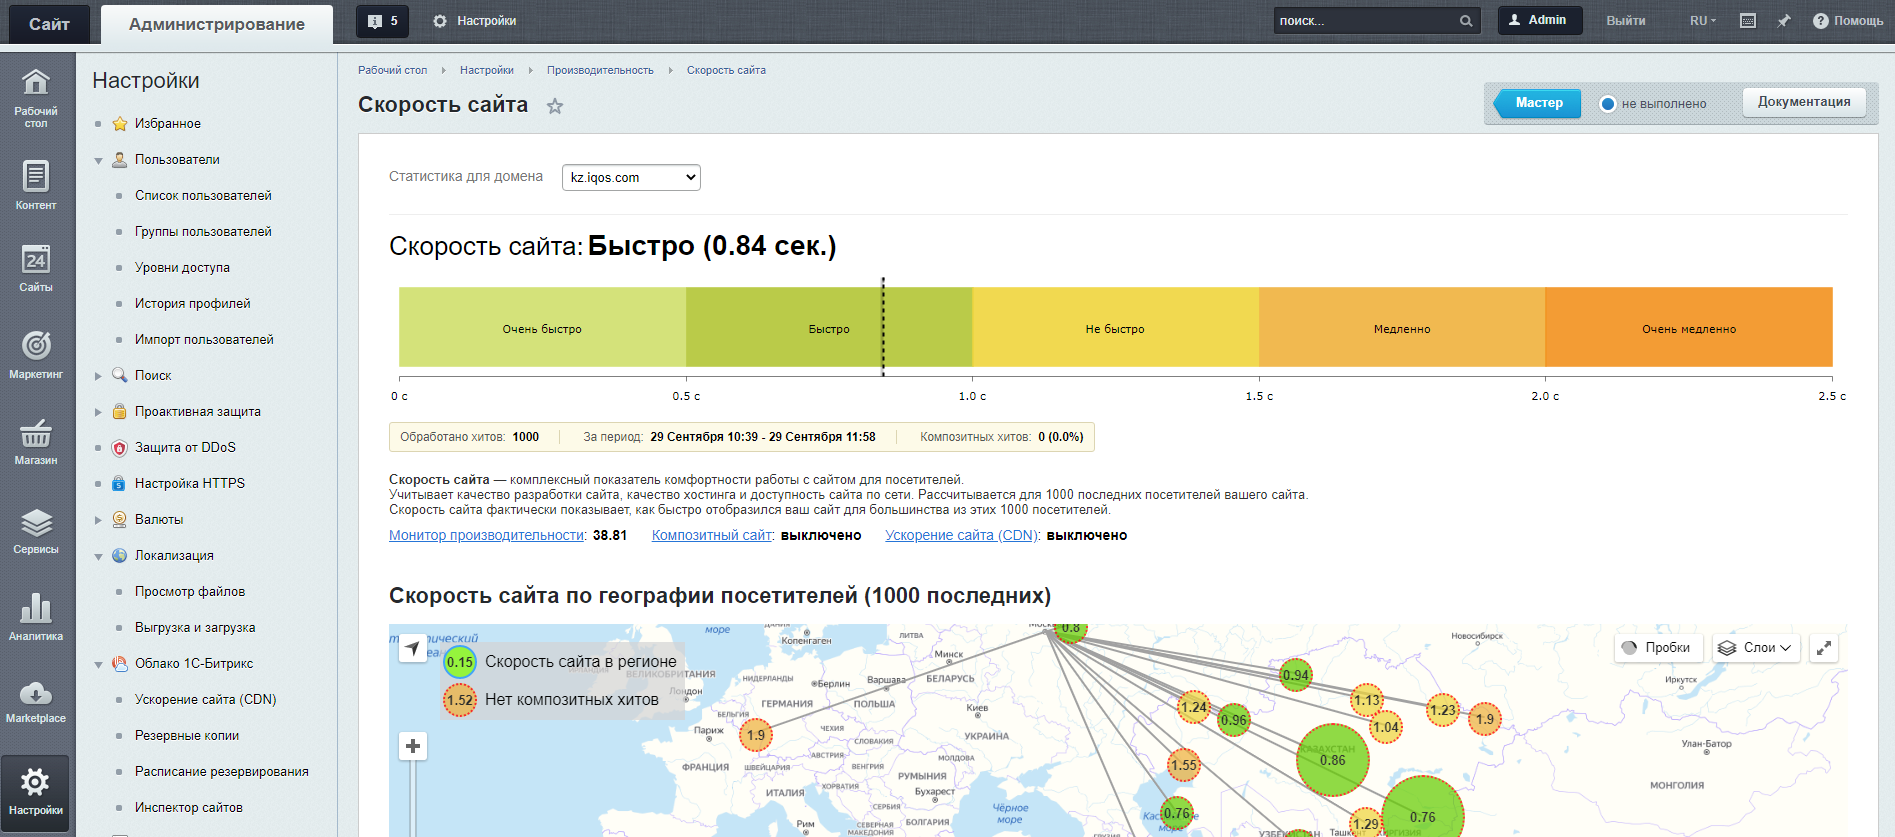This screenshot has width=1895, height=837.
Task: Open the Магазин sidebar section
Action: tap(36, 442)
